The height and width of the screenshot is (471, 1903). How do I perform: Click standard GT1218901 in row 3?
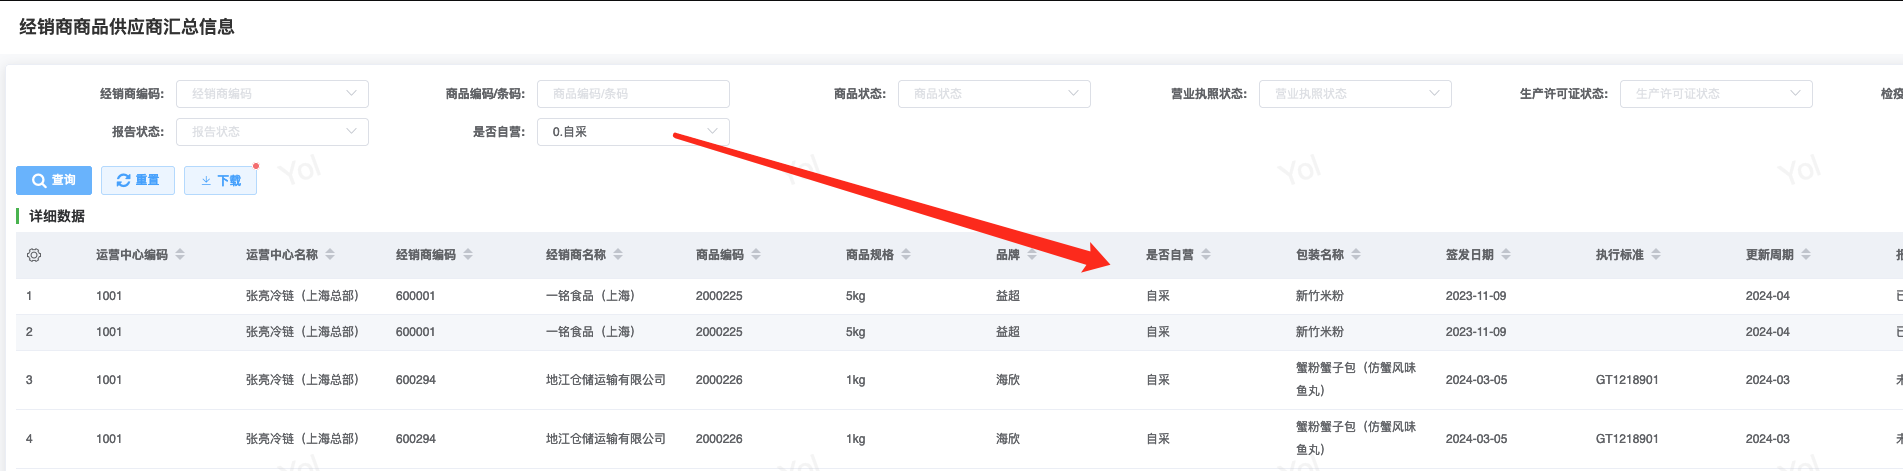(x=1627, y=380)
